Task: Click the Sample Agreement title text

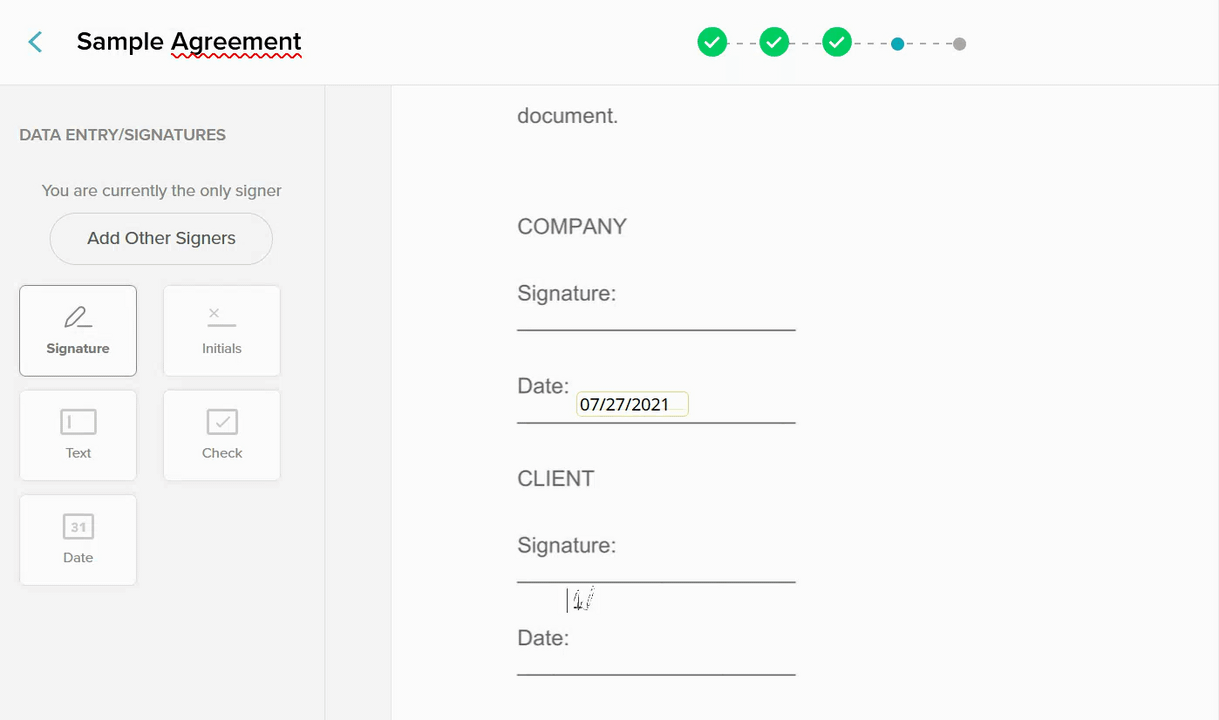Action: coord(188,42)
